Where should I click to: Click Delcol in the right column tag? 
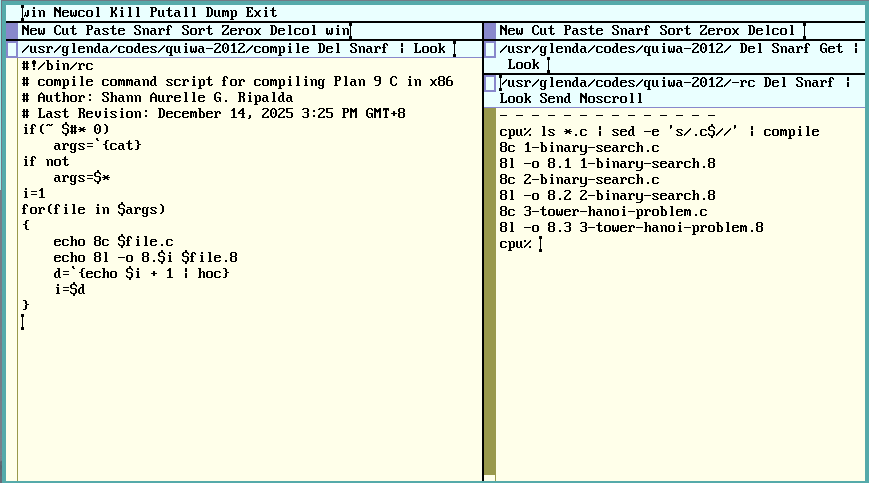tap(770, 30)
